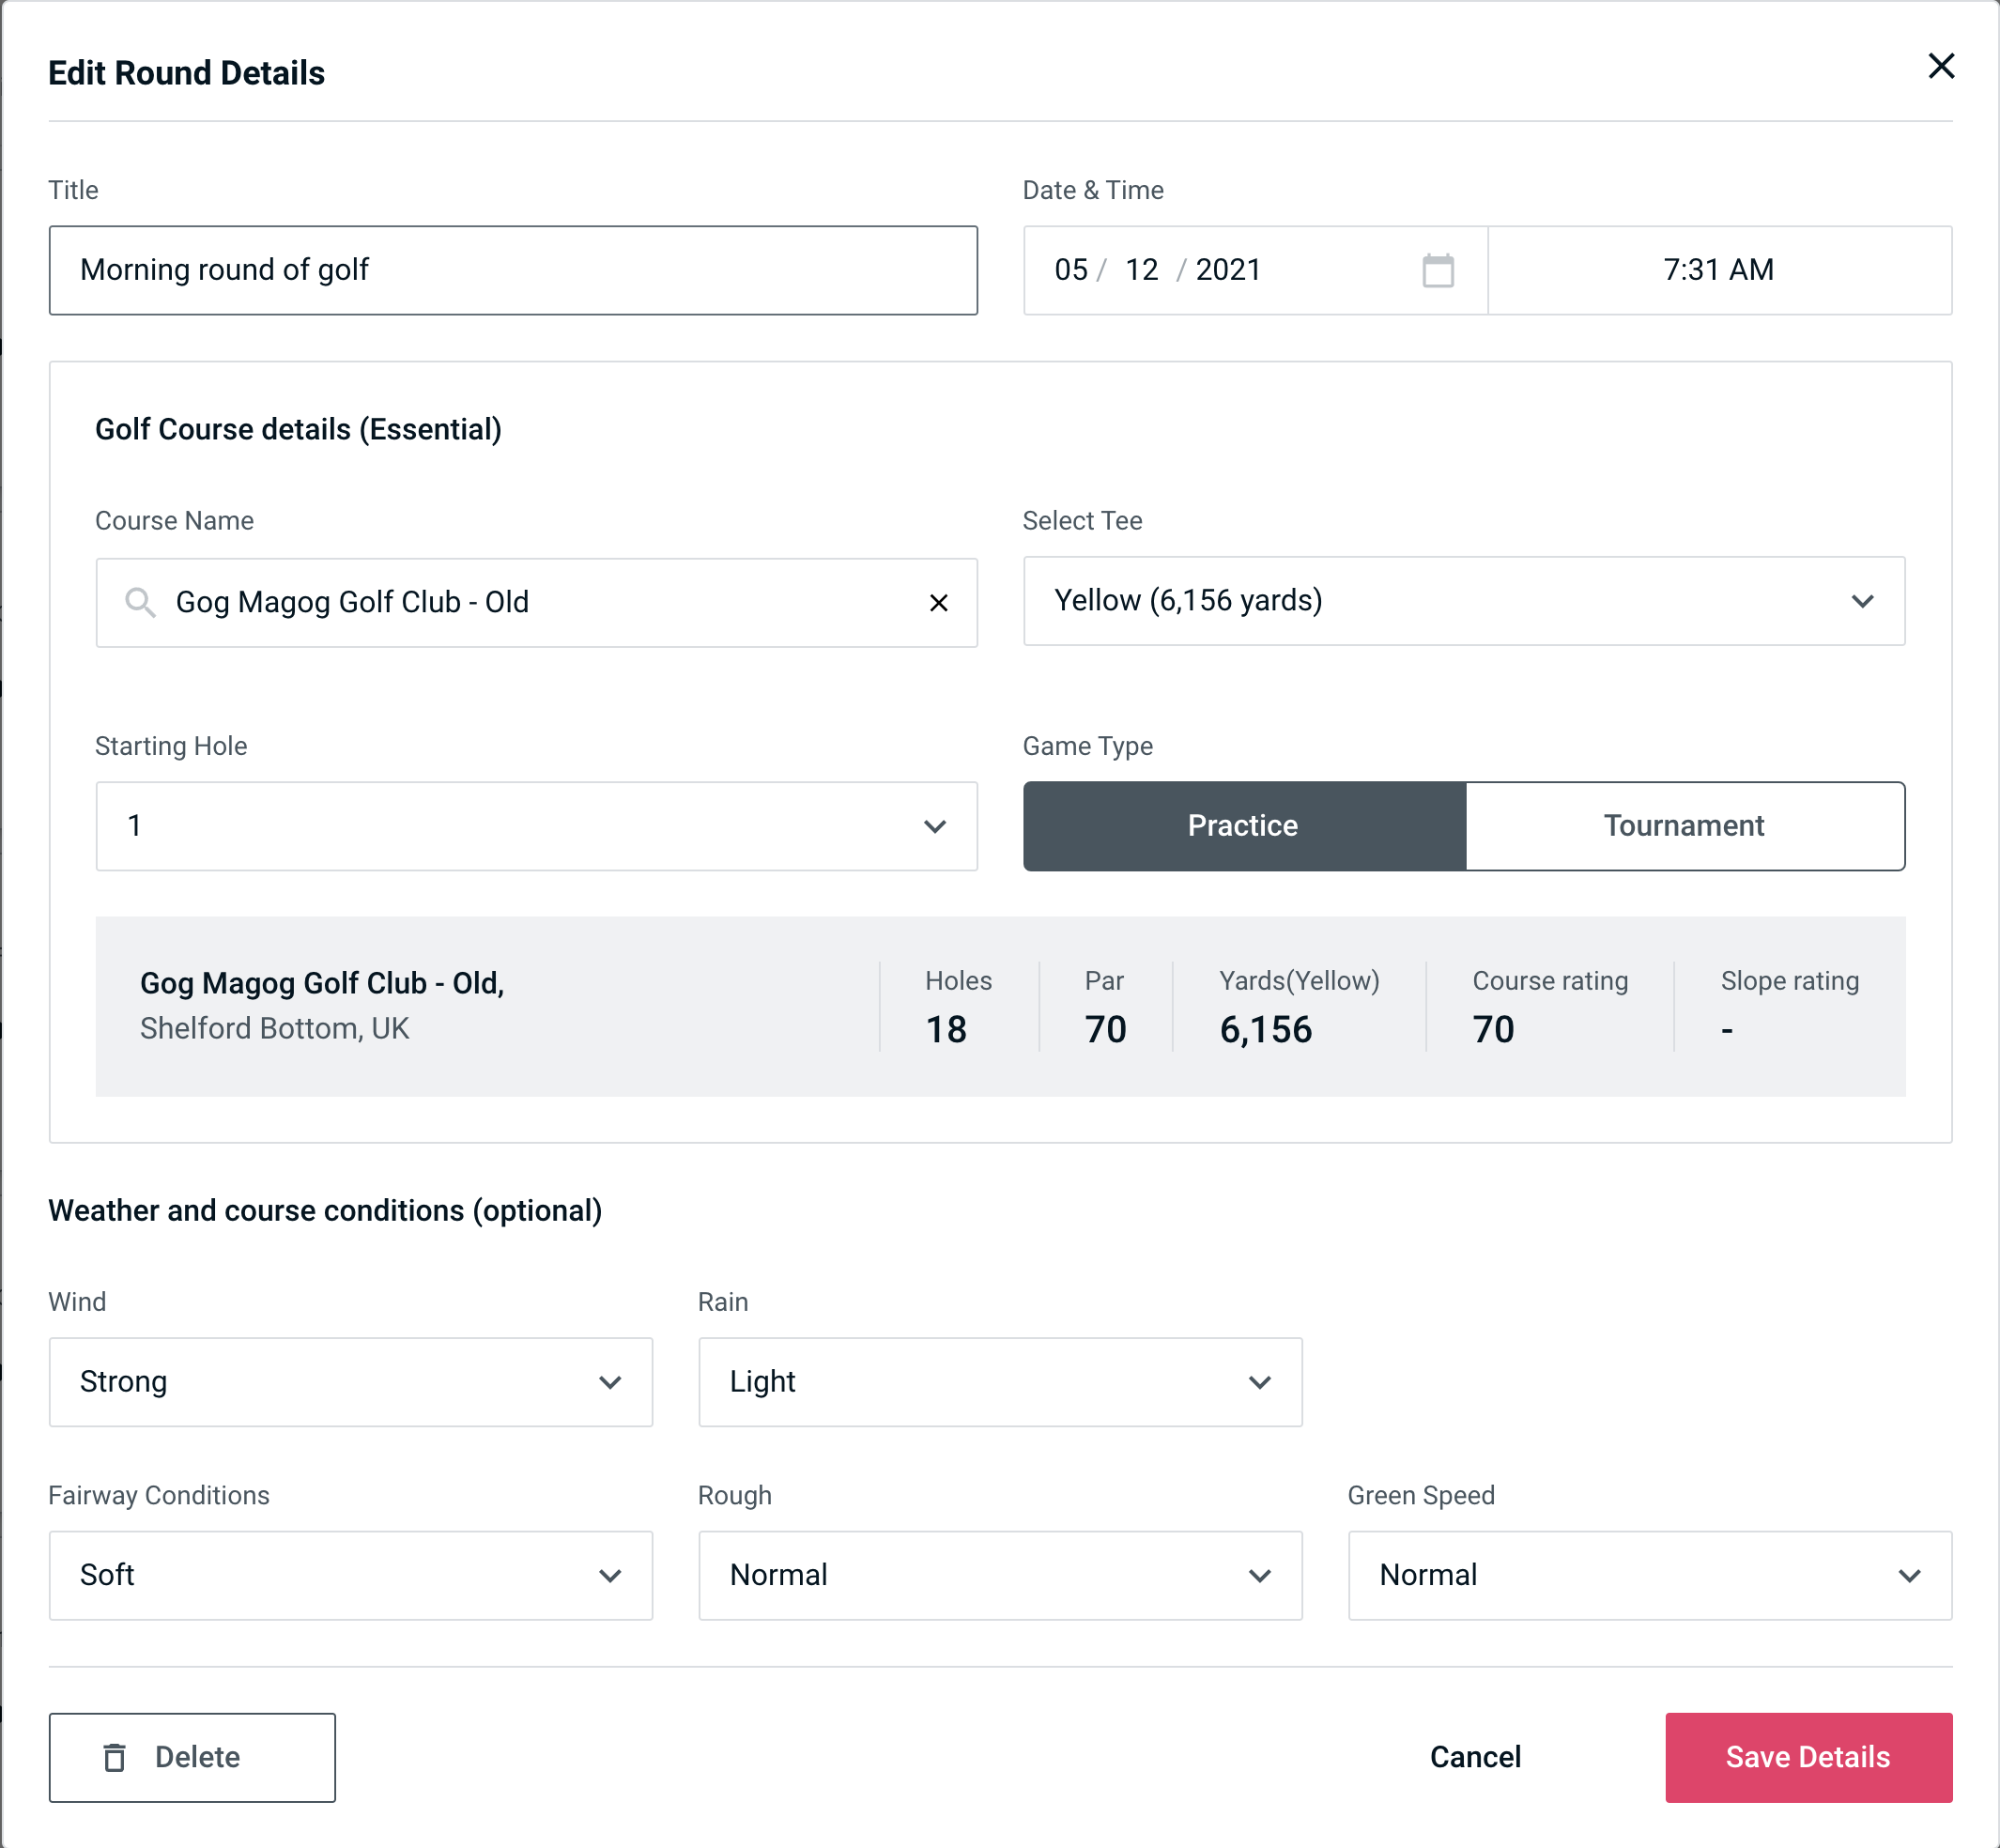Click the calendar icon for date picker

point(1438,270)
